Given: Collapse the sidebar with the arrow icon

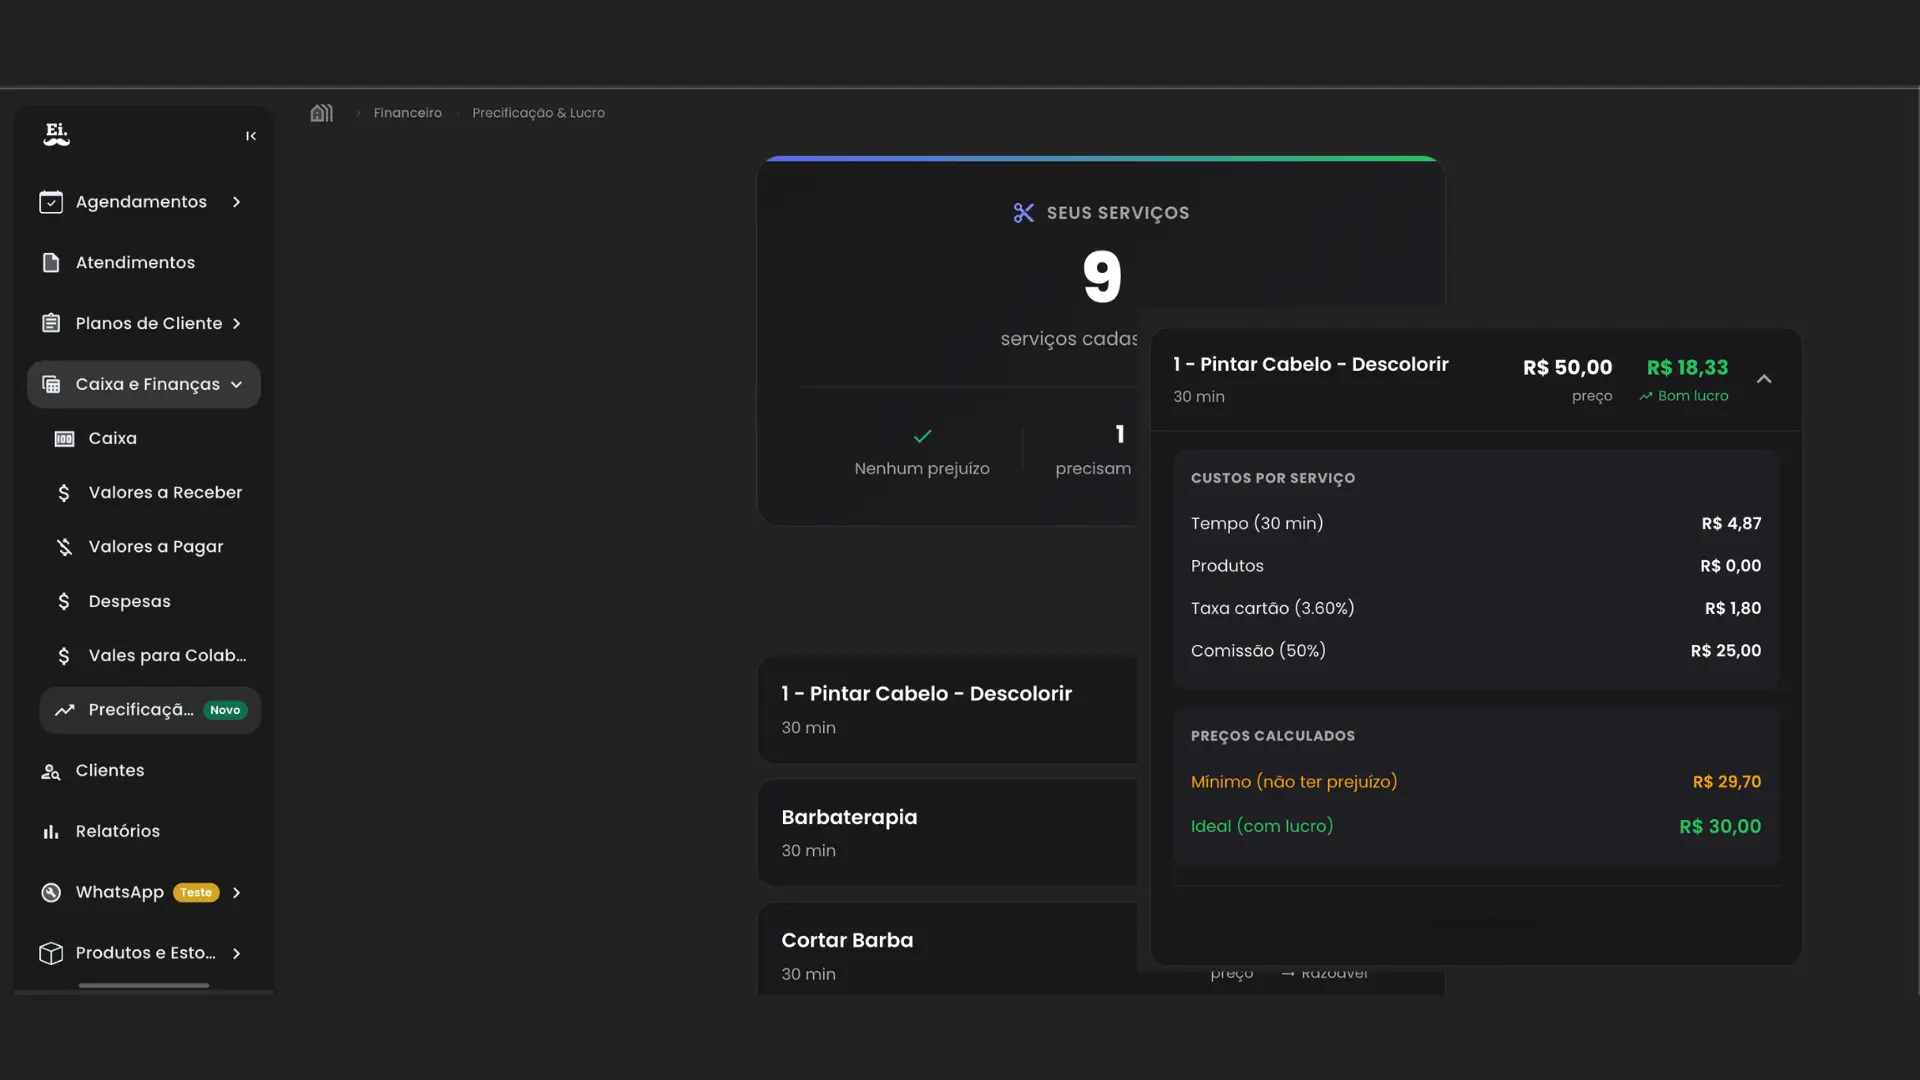Looking at the screenshot, I should point(251,136).
